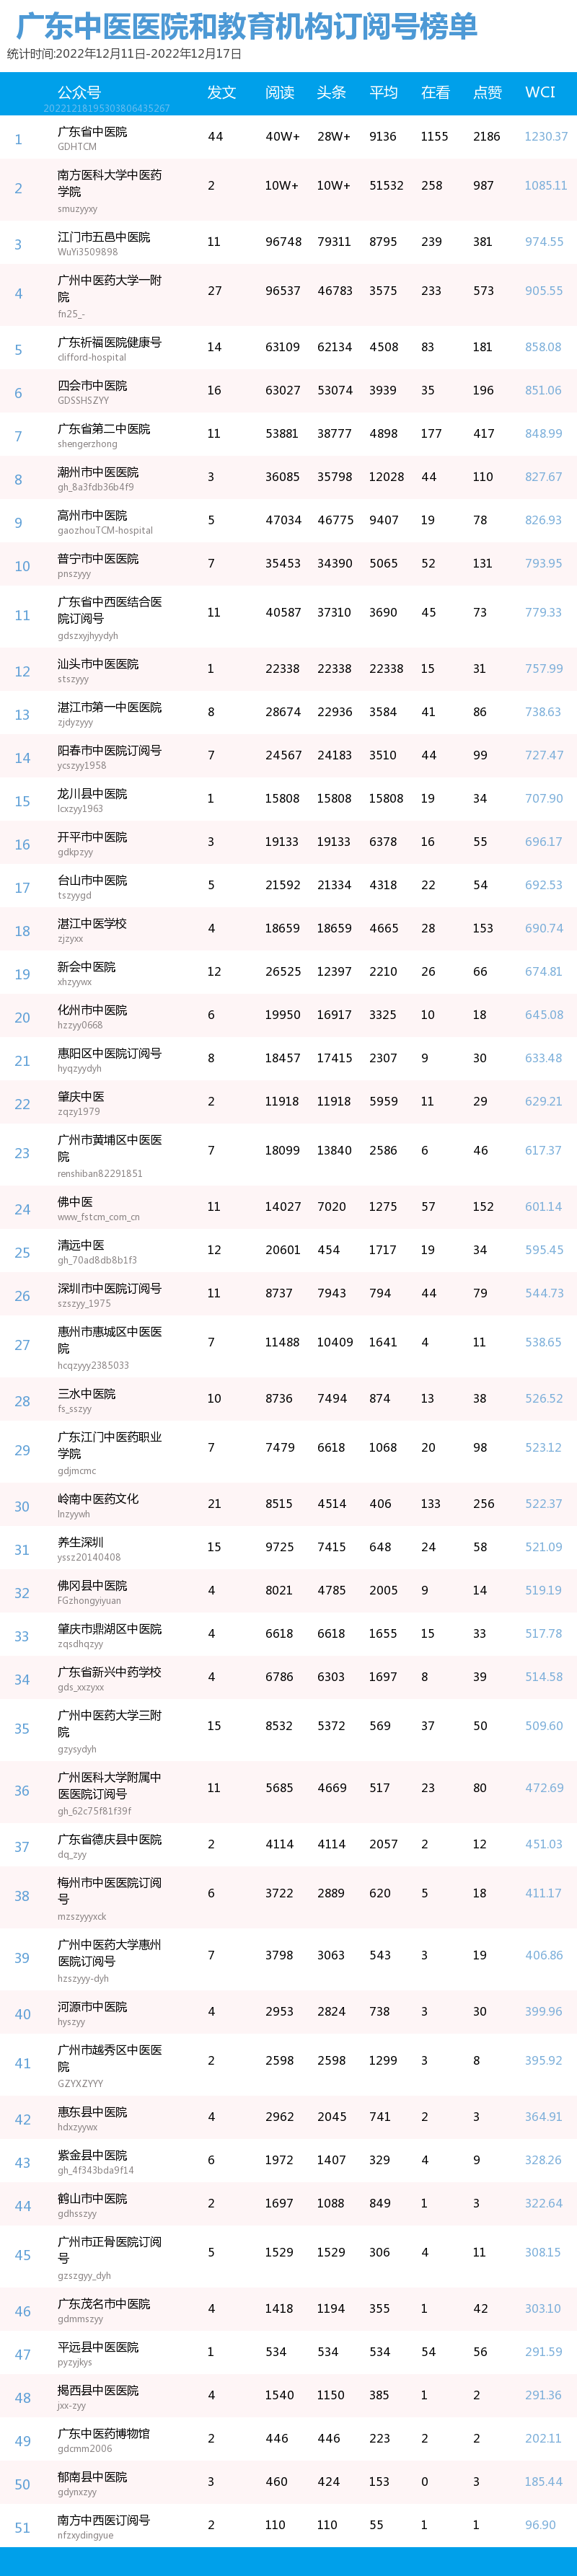
Task: Click WCI value 1085.11
Action: pos(546,186)
